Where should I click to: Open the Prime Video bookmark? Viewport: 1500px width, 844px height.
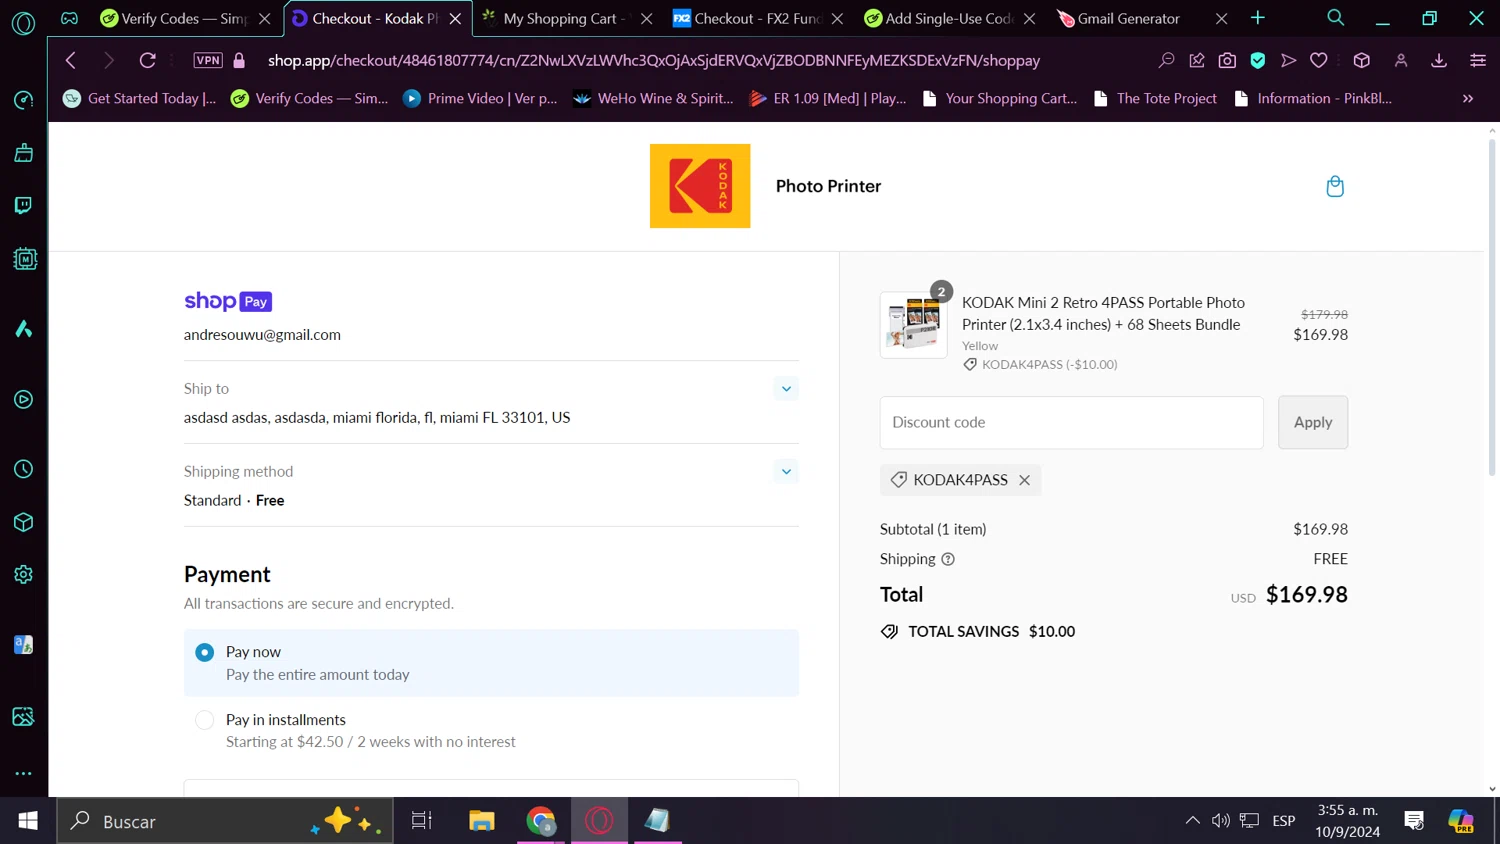click(480, 98)
